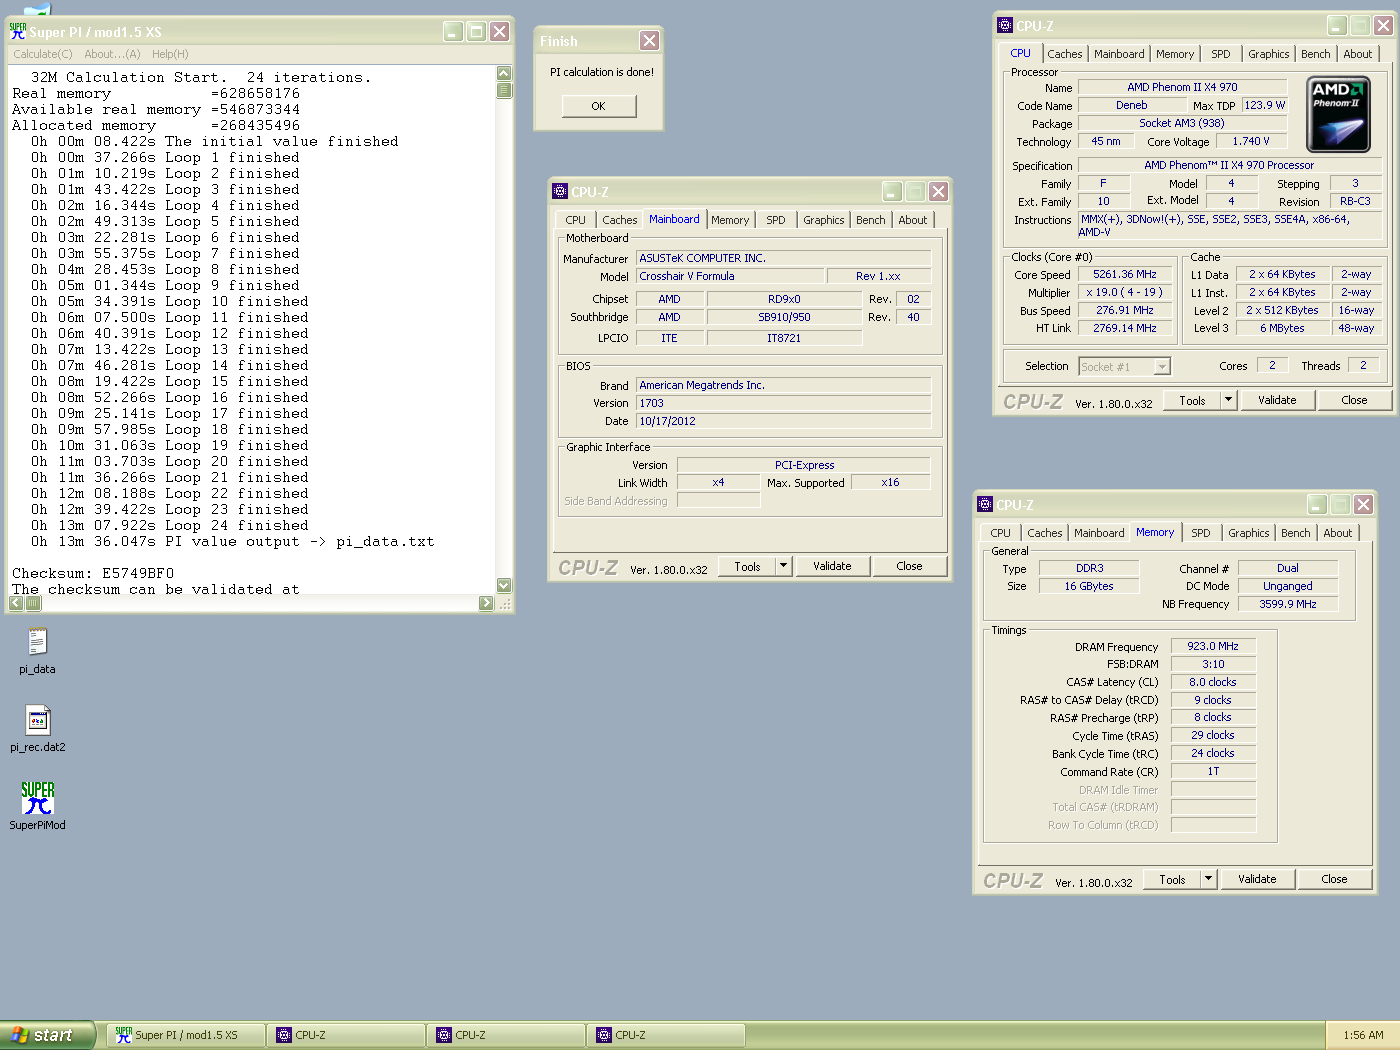Screen dimensions: 1400x1050
Task: Click the Loop 24 finished line
Action: coord(170,526)
